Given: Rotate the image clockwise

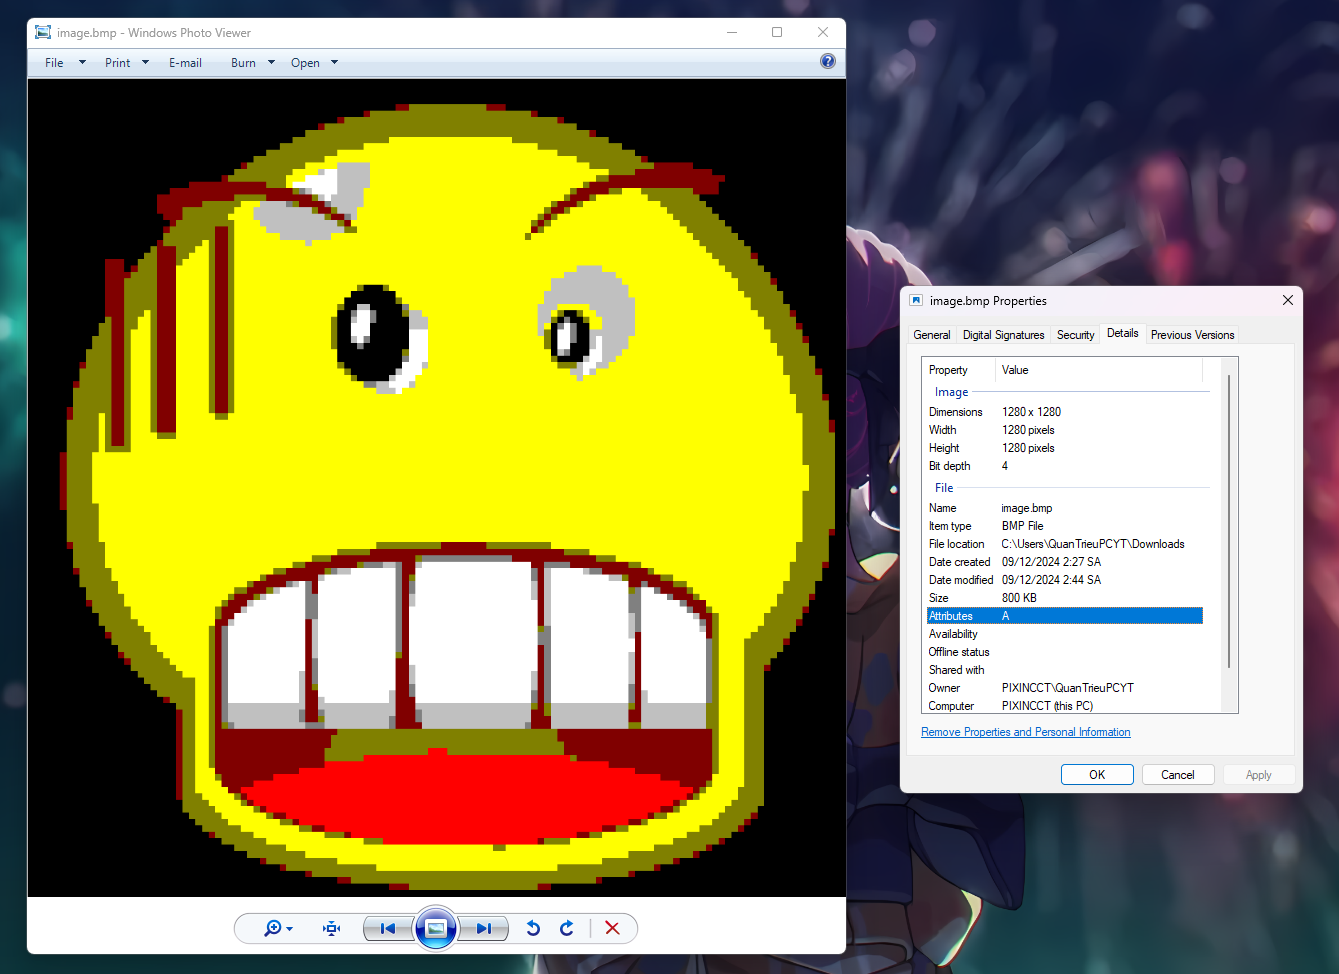Looking at the screenshot, I should coord(567,929).
